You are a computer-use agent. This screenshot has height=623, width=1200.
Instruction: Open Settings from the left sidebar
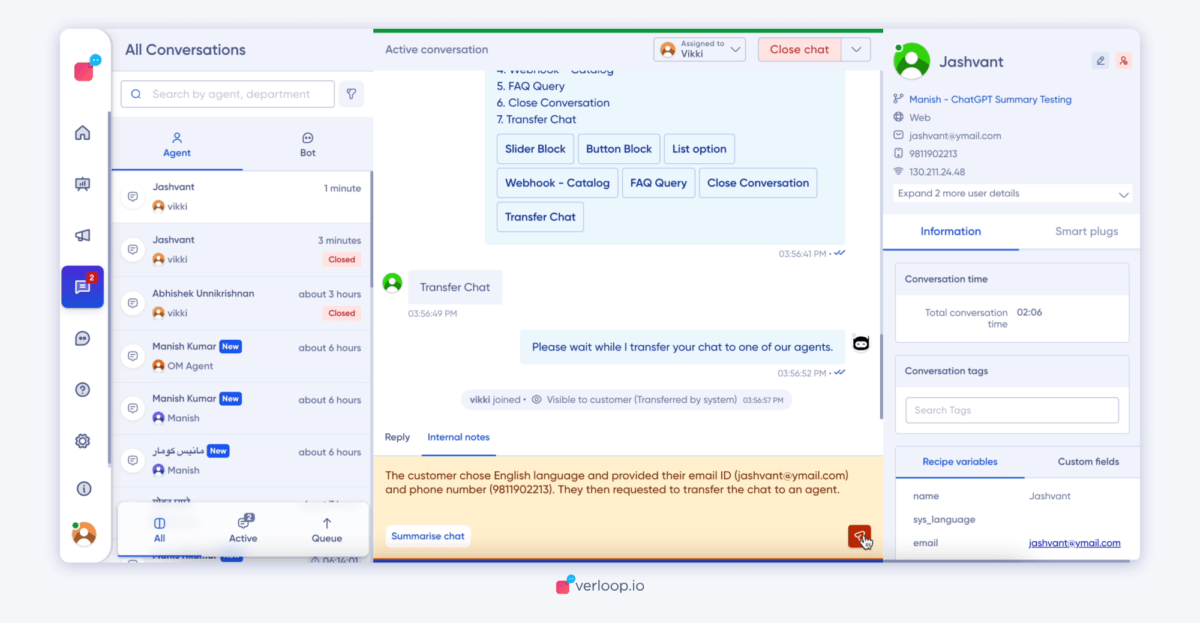pyautogui.click(x=84, y=440)
